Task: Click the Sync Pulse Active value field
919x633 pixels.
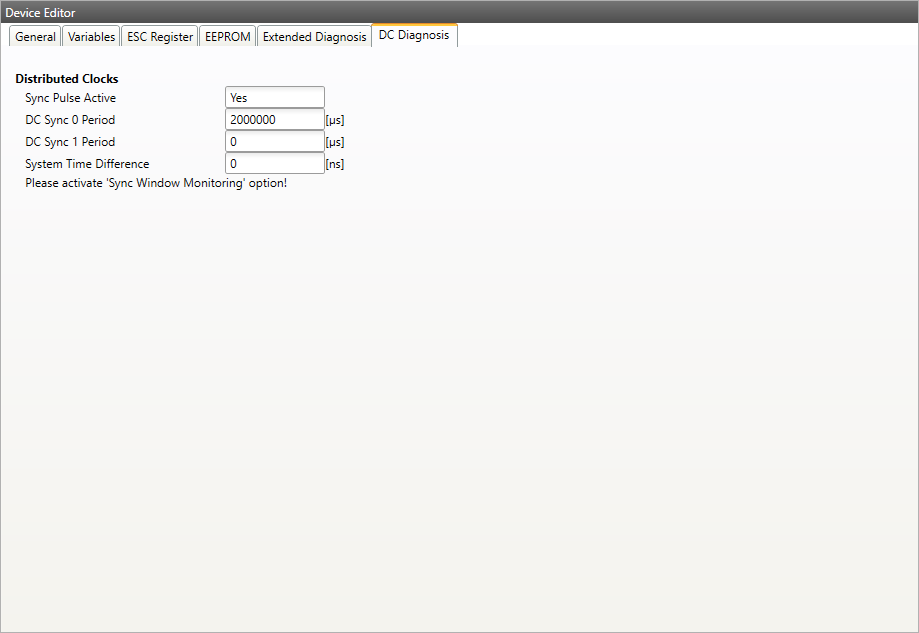Action: tap(275, 98)
